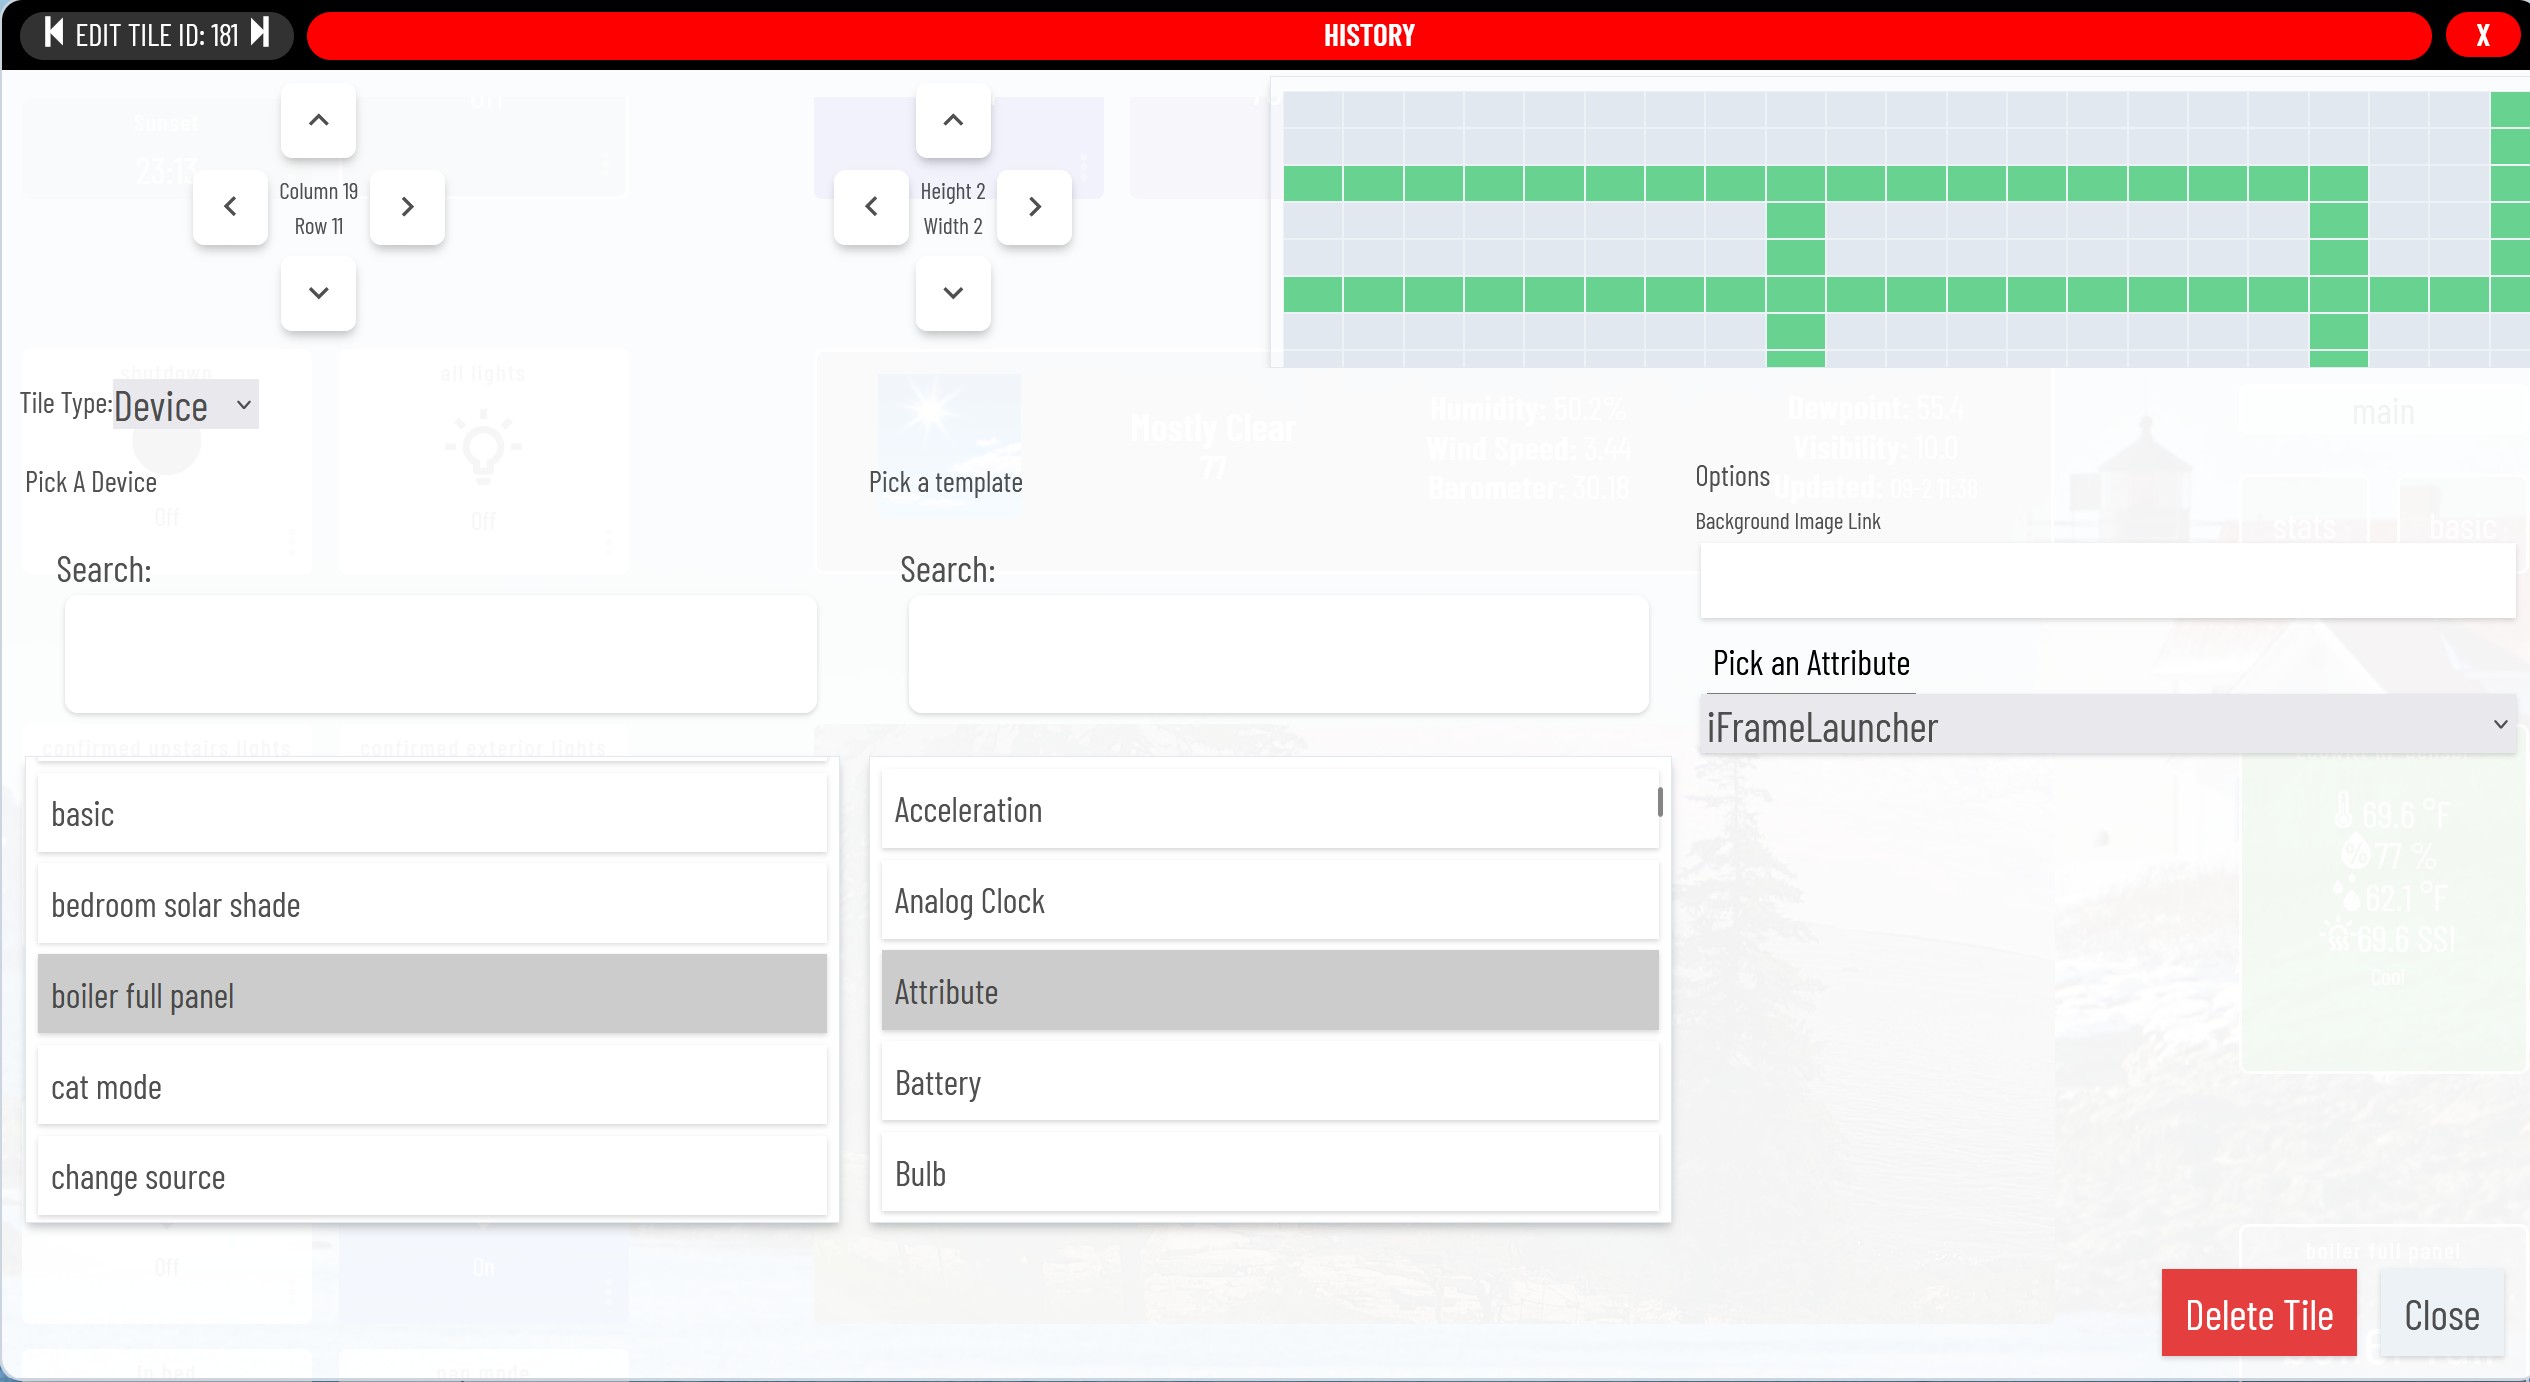Go to next tile with skip-forward icon
The width and height of the screenshot is (2530, 1382).
tap(260, 34)
